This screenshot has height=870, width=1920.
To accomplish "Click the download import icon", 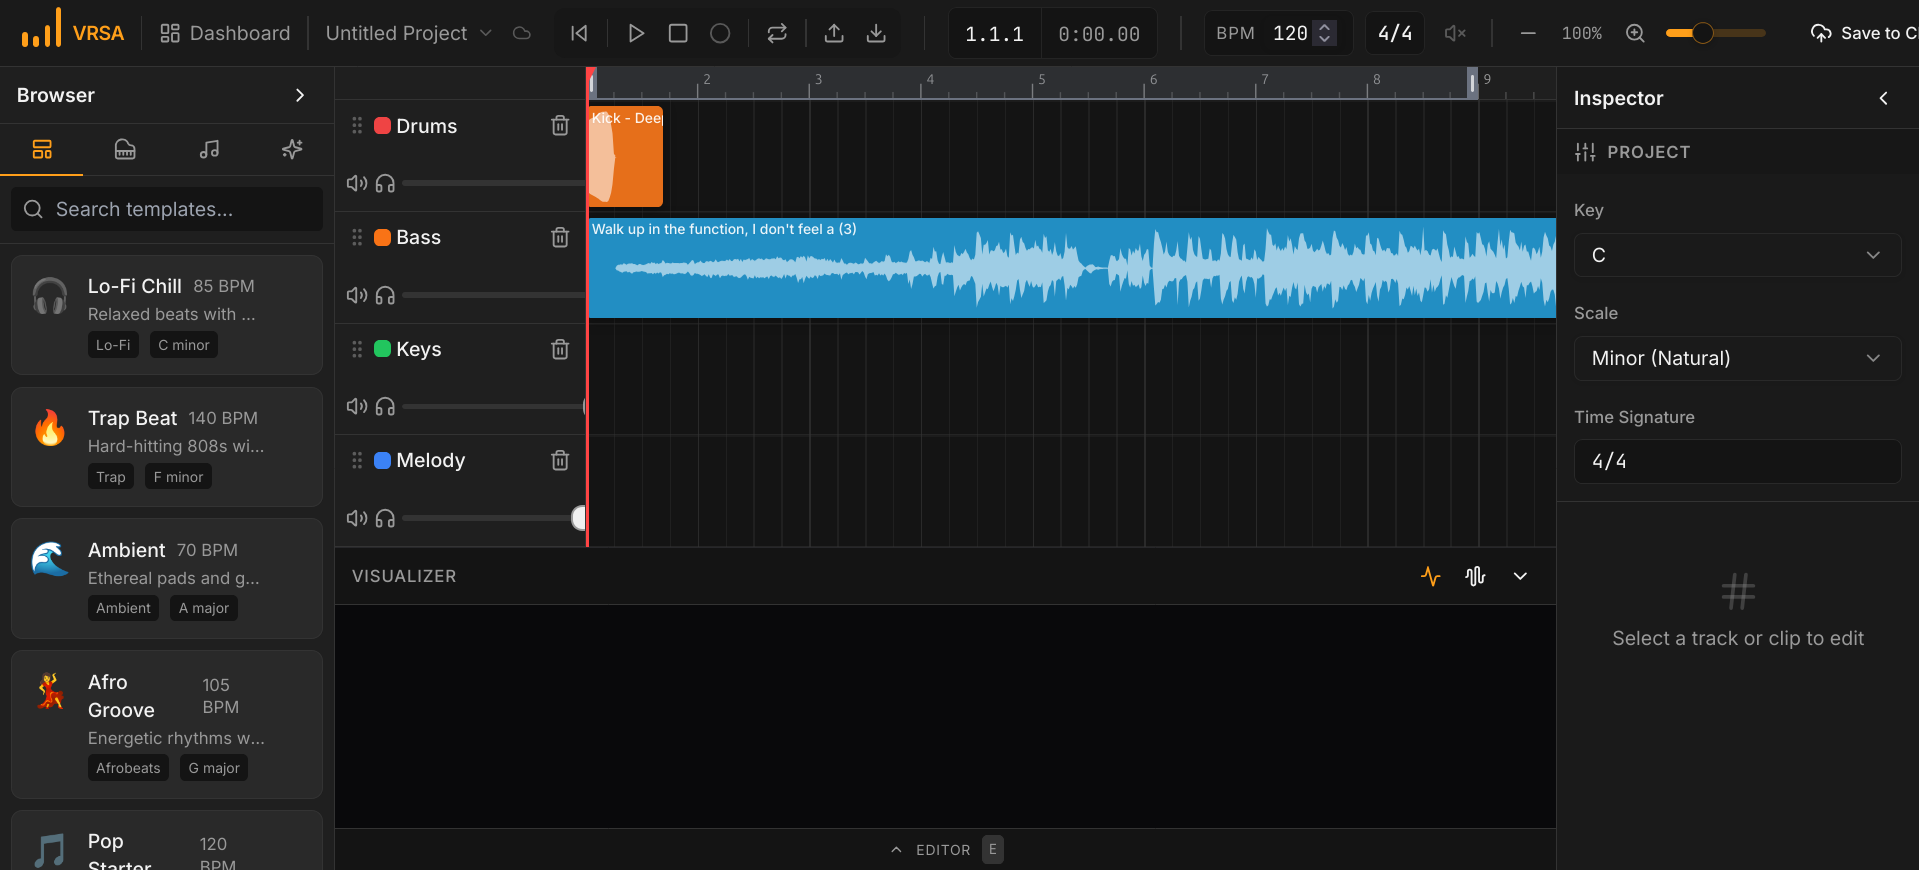I will click(x=876, y=33).
